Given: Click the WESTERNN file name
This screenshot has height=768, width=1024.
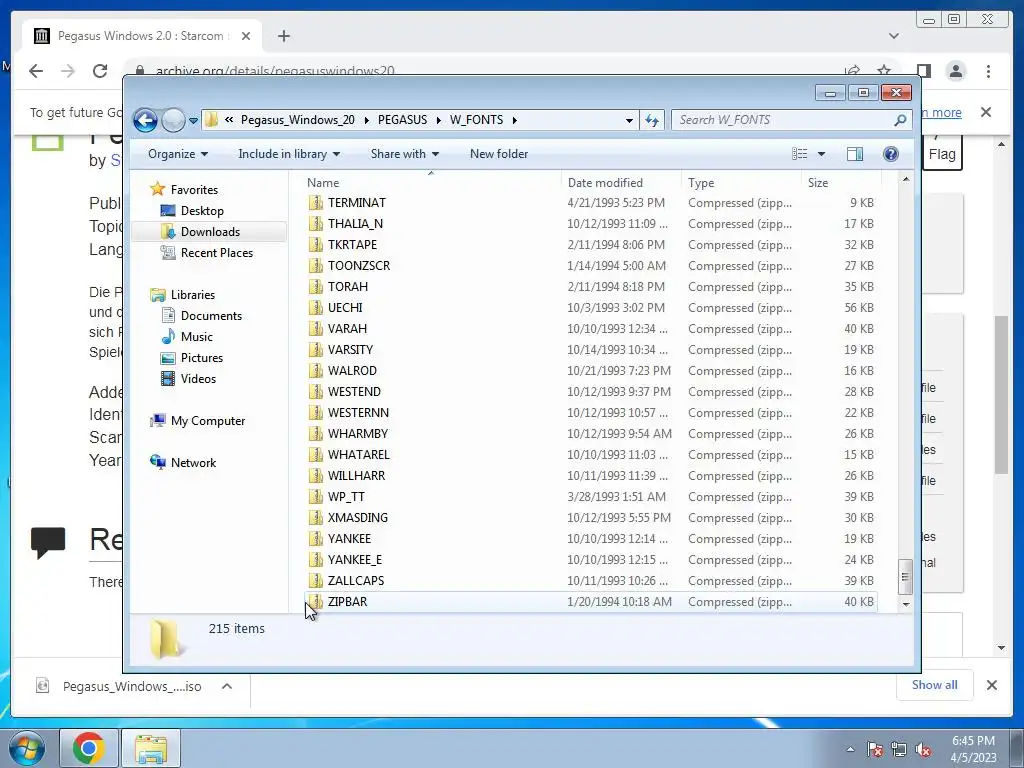Looking at the screenshot, I should click(x=359, y=413).
